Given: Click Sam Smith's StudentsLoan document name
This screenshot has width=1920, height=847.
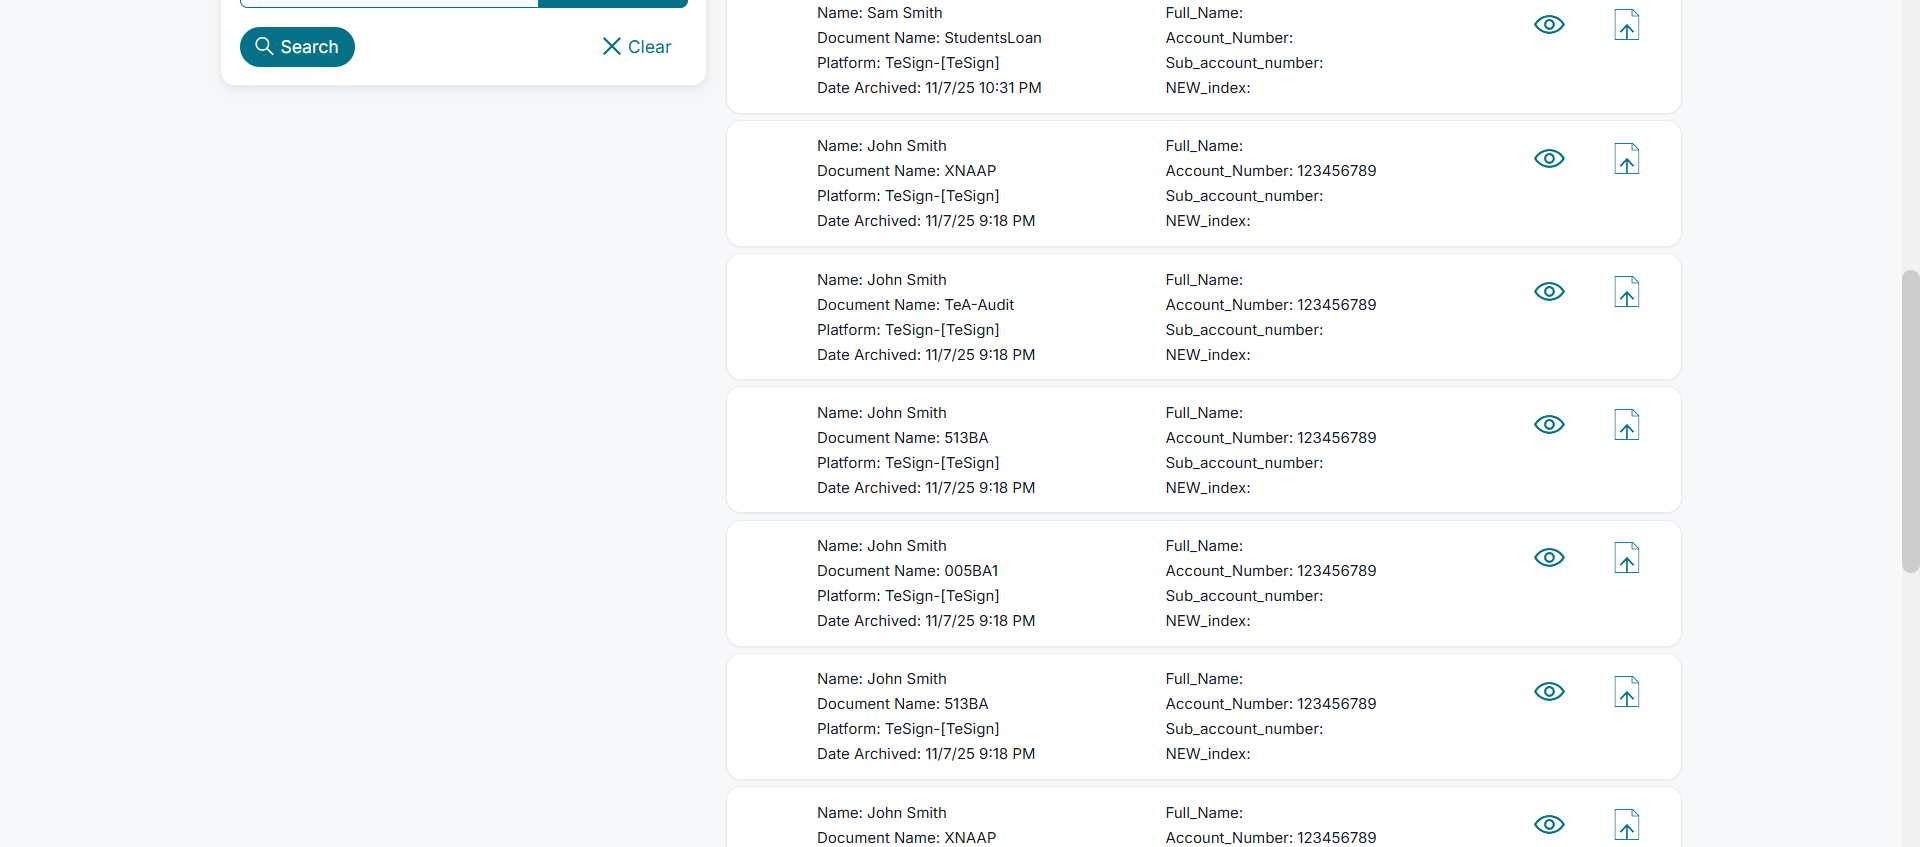Looking at the screenshot, I should pos(992,38).
